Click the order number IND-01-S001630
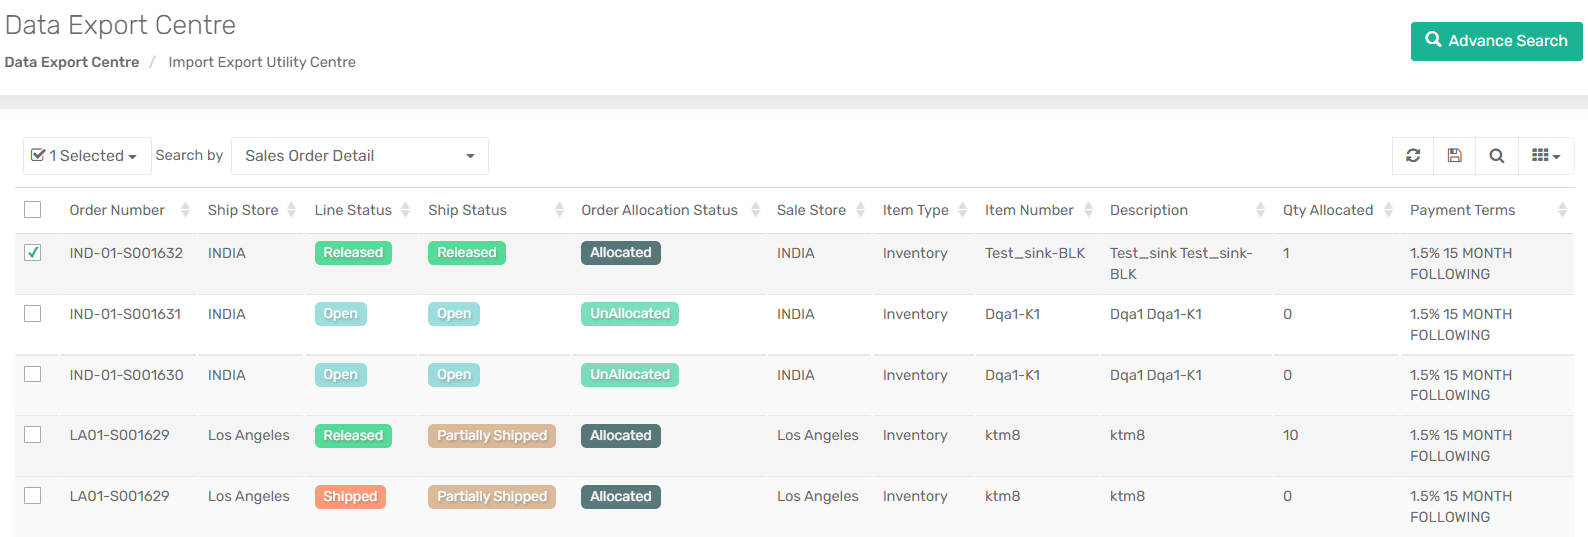 [x=126, y=375]
